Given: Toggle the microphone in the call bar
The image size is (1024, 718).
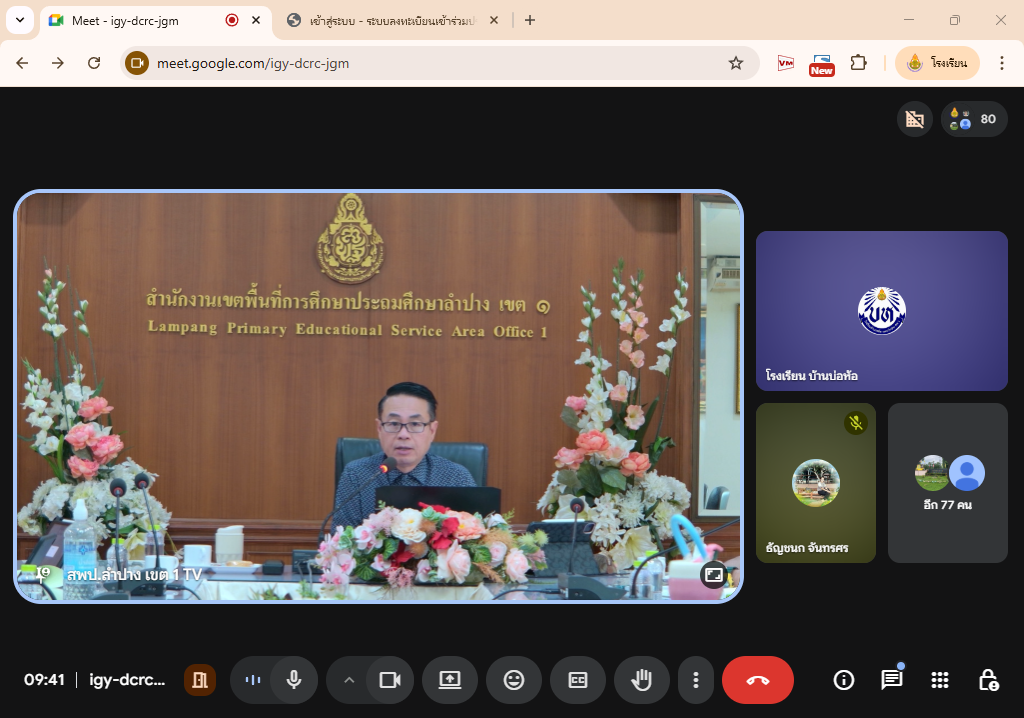Looking at the screenshot, I should click(x=294, y=680).
